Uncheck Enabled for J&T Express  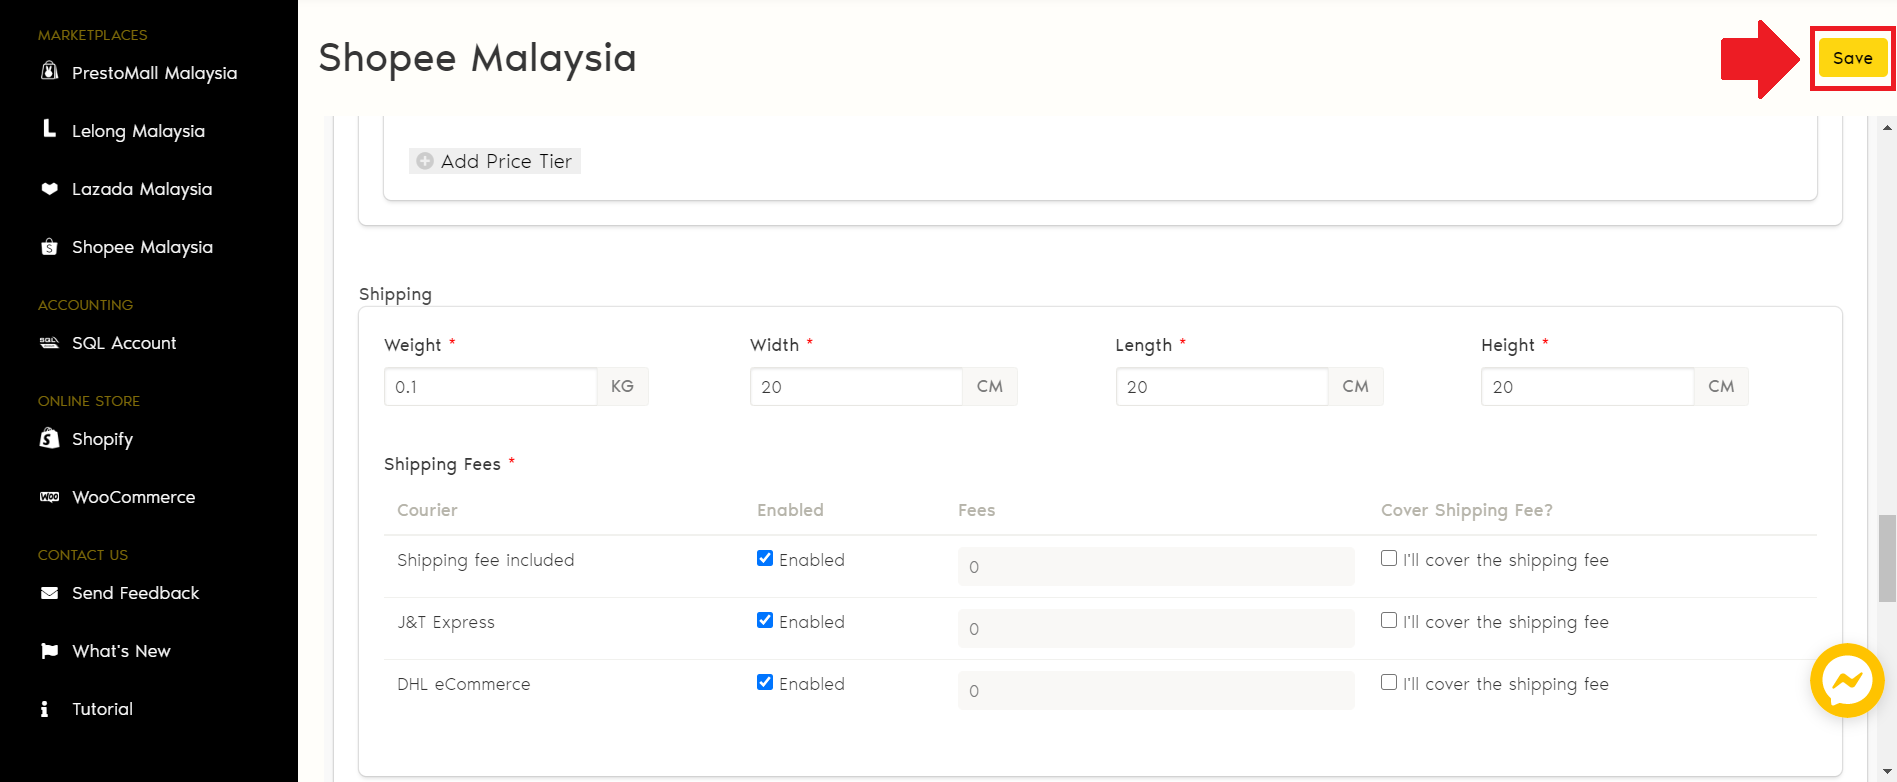(x=765, y=620)
